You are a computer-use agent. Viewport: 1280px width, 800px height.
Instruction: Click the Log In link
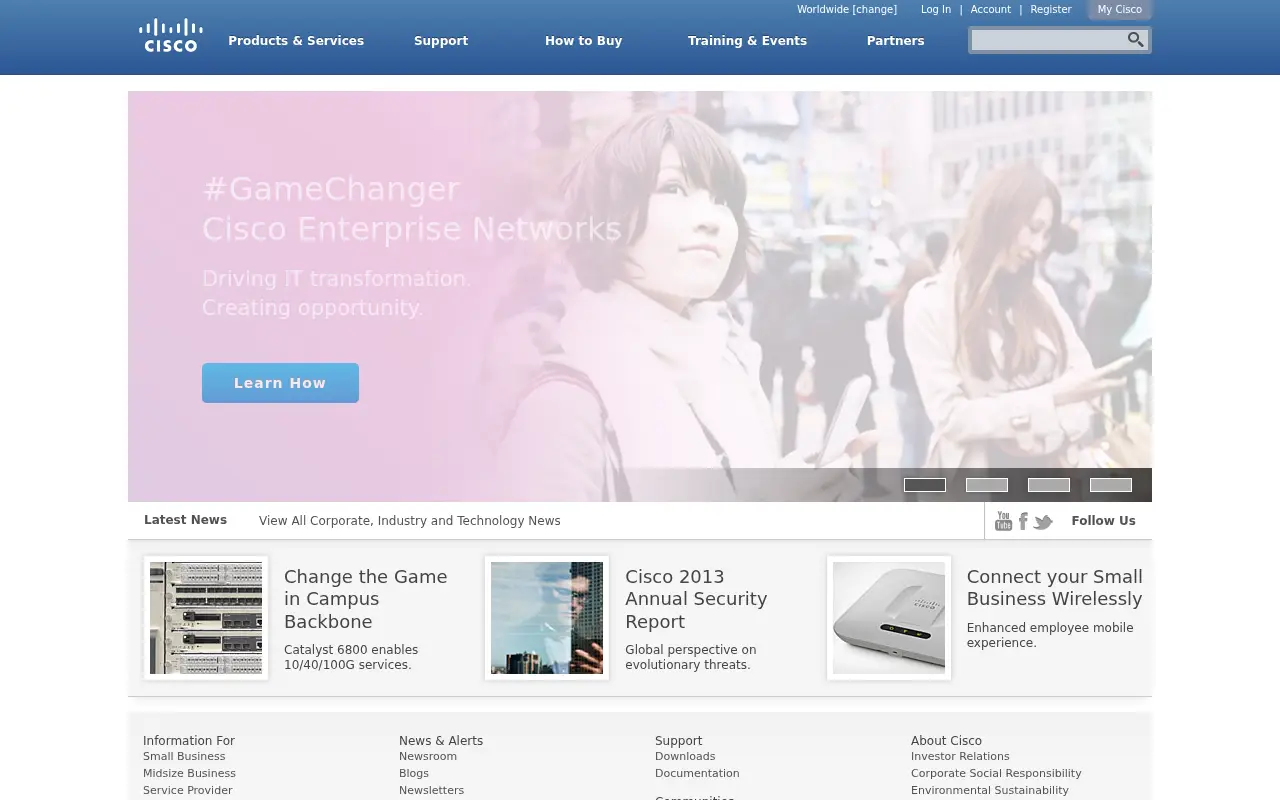[936, 10]
